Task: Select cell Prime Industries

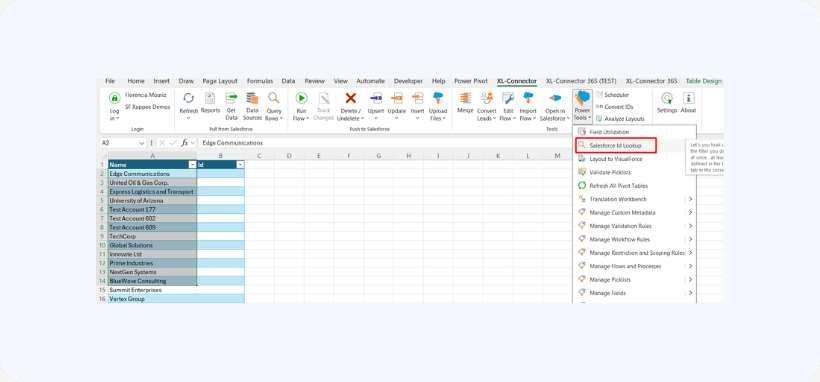Action: [152, 263]
